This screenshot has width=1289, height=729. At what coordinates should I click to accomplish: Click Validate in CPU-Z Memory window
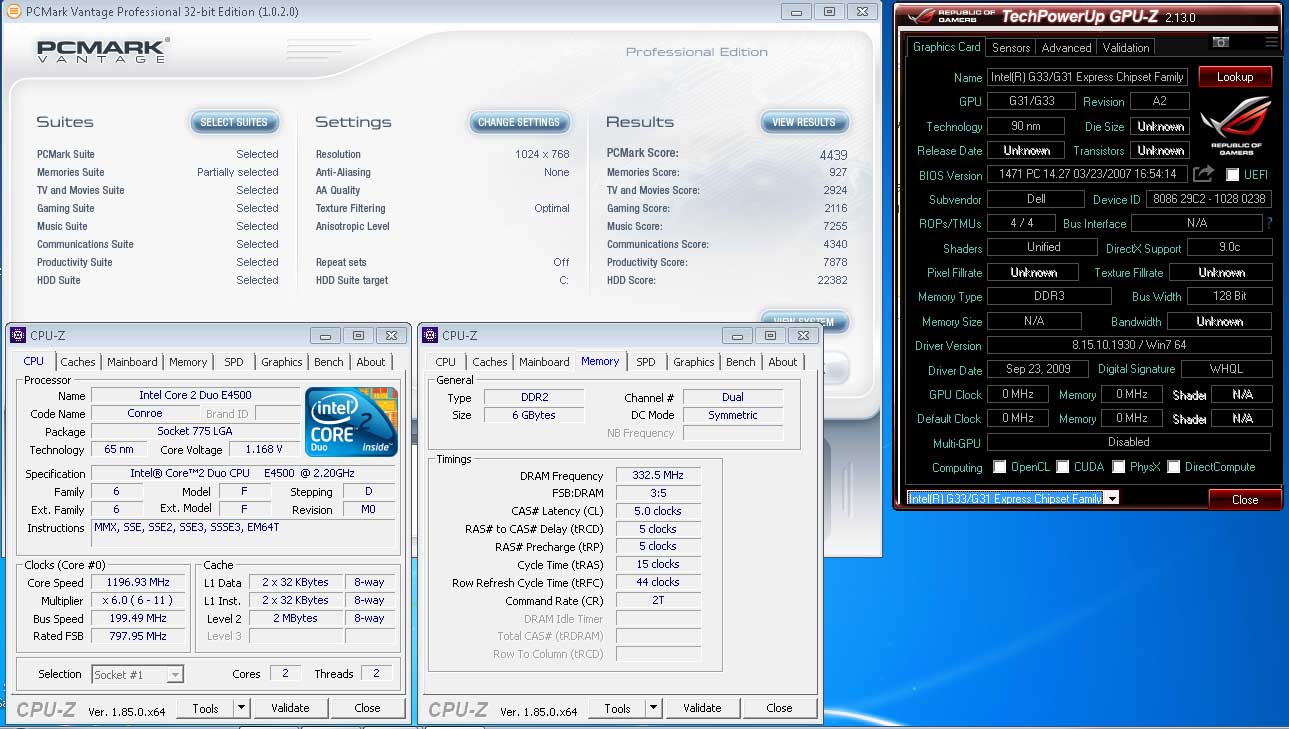(702, 708)
